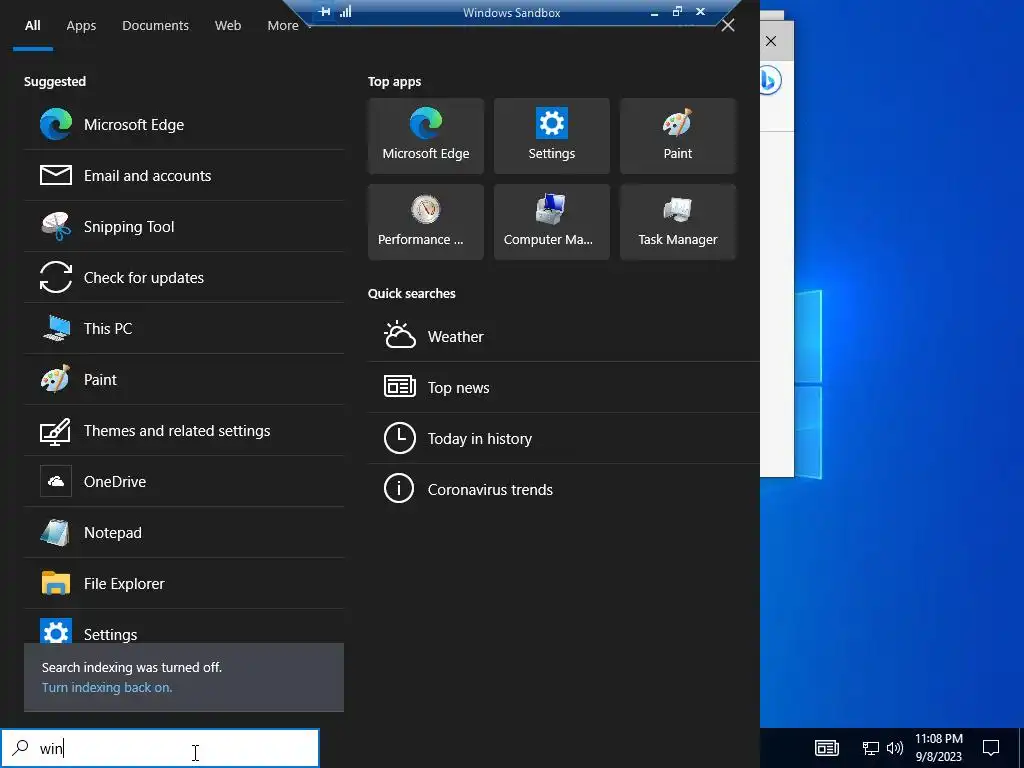Screen dimensions: 1024x768
Task: Launch Paint from the Suggested list
Action: click(184, 379)
